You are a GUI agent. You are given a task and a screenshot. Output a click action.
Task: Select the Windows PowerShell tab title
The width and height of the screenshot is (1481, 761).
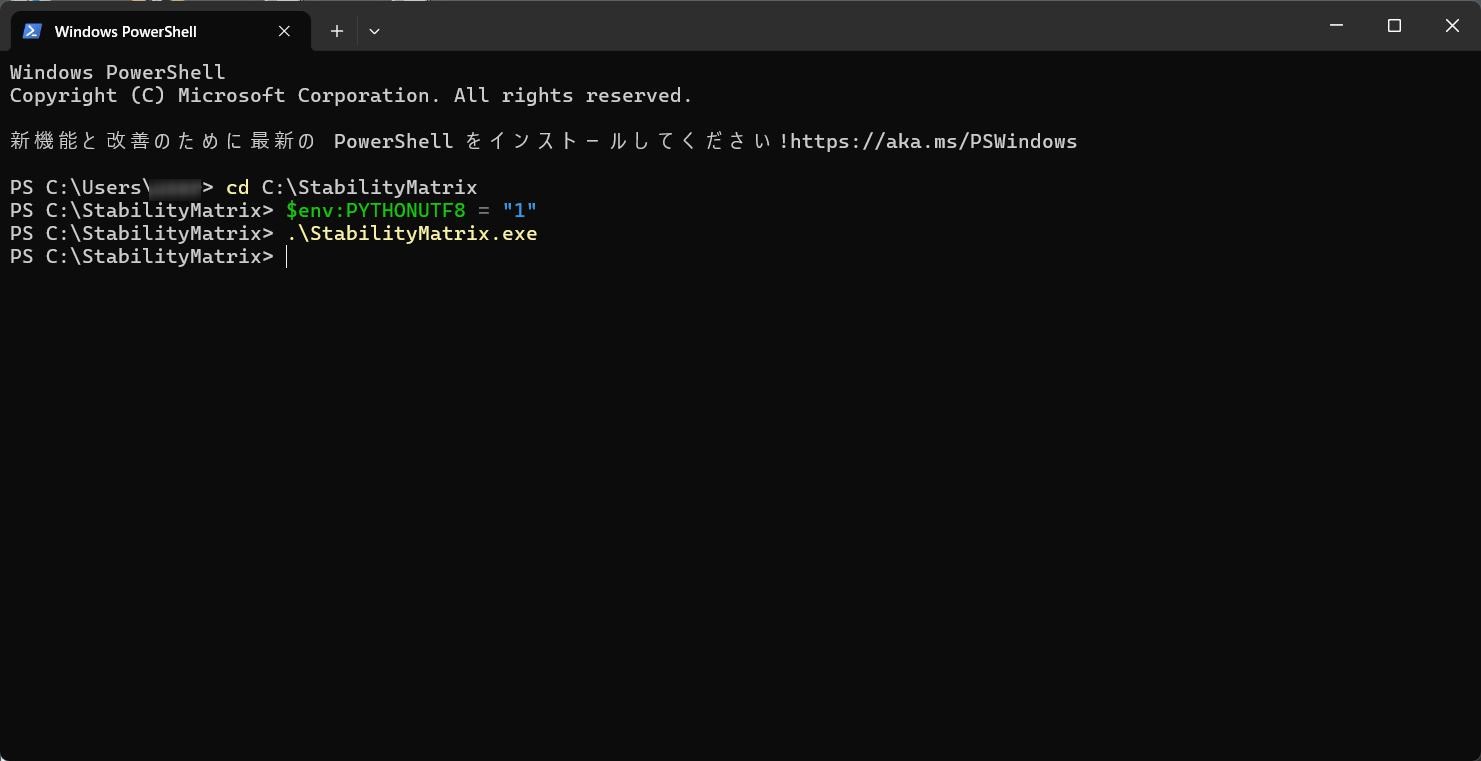[x=125, y=32]
